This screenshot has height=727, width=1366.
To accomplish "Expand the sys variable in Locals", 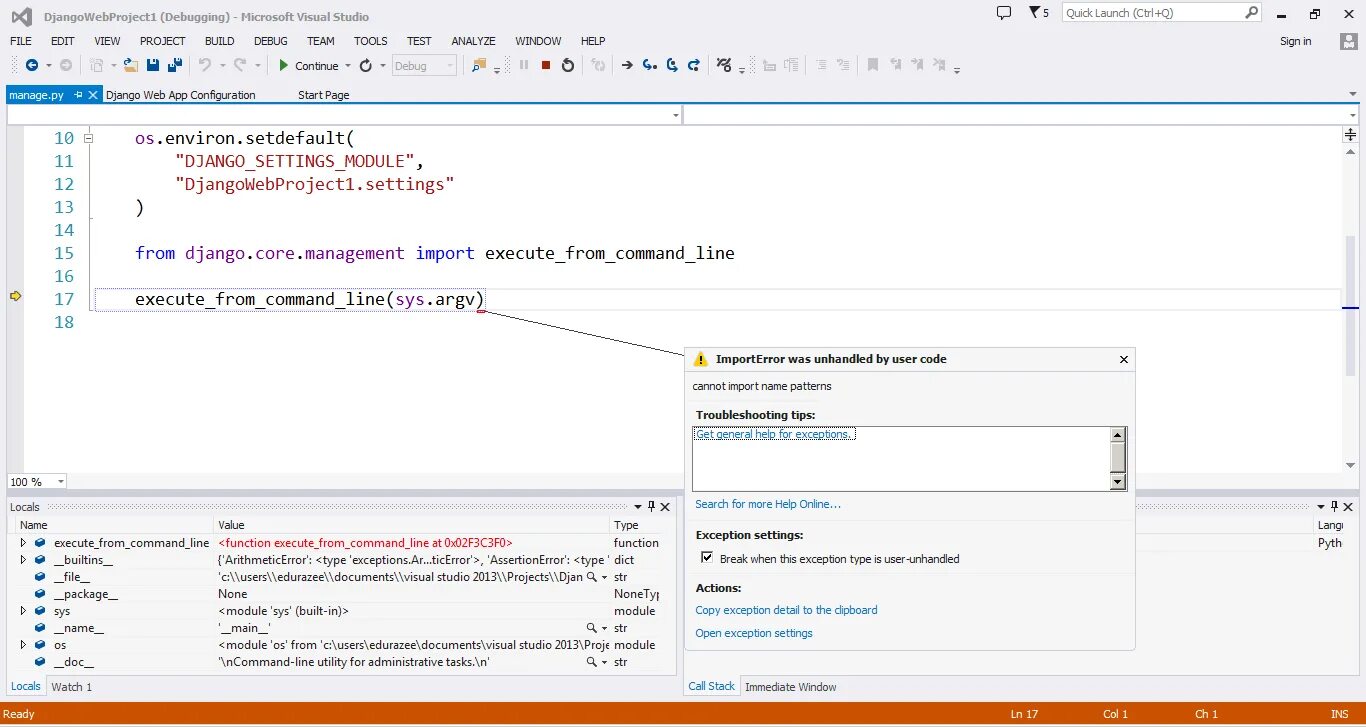I will click(x=24, y=610).
